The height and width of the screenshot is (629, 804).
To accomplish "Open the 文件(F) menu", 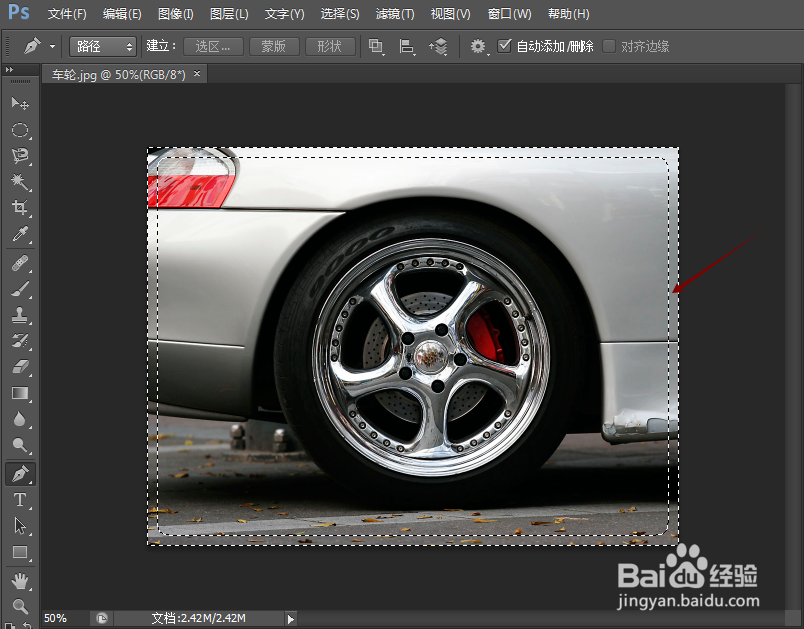I will (x=67, y=14).
